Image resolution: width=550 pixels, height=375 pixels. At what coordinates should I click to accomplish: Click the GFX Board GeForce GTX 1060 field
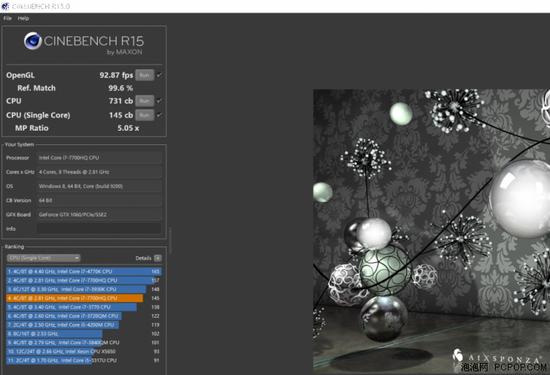point(99,214)
